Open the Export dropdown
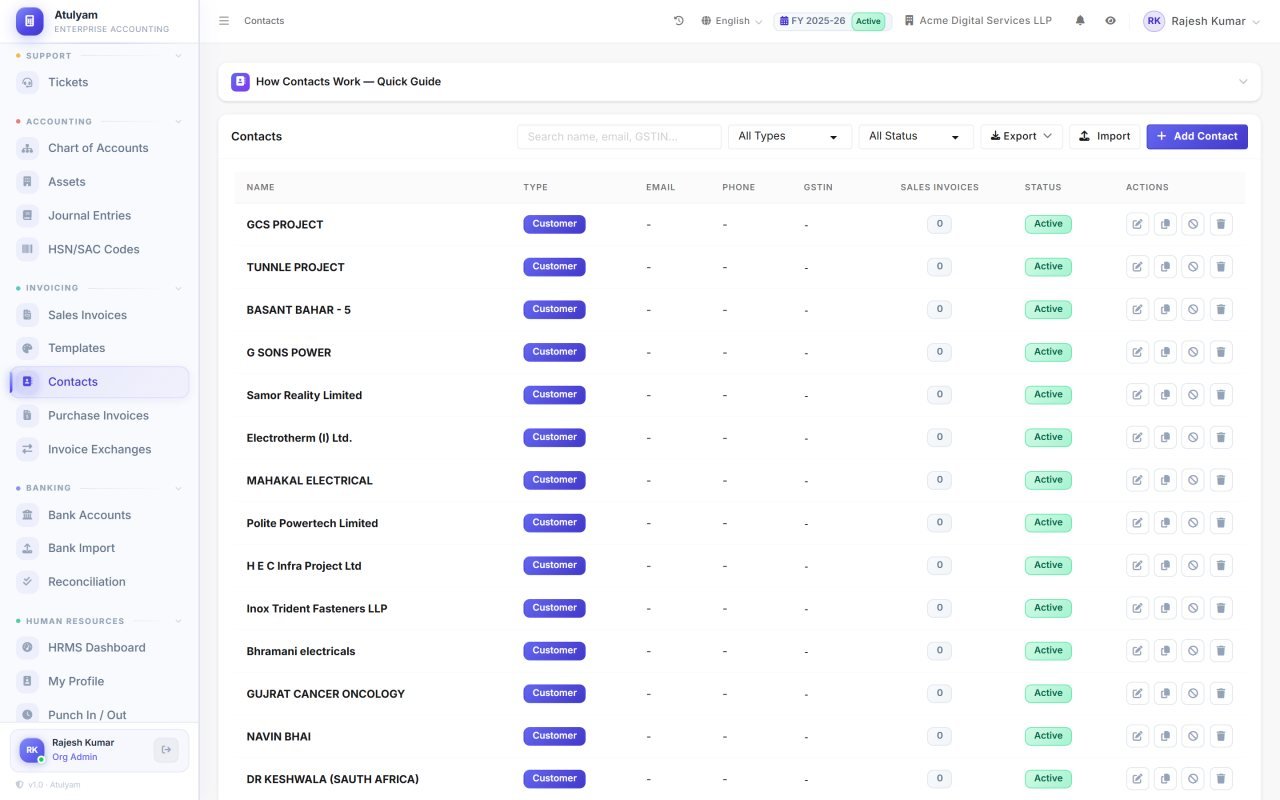Viewport: 1280px width, 800px height. tap(1021, 137)
